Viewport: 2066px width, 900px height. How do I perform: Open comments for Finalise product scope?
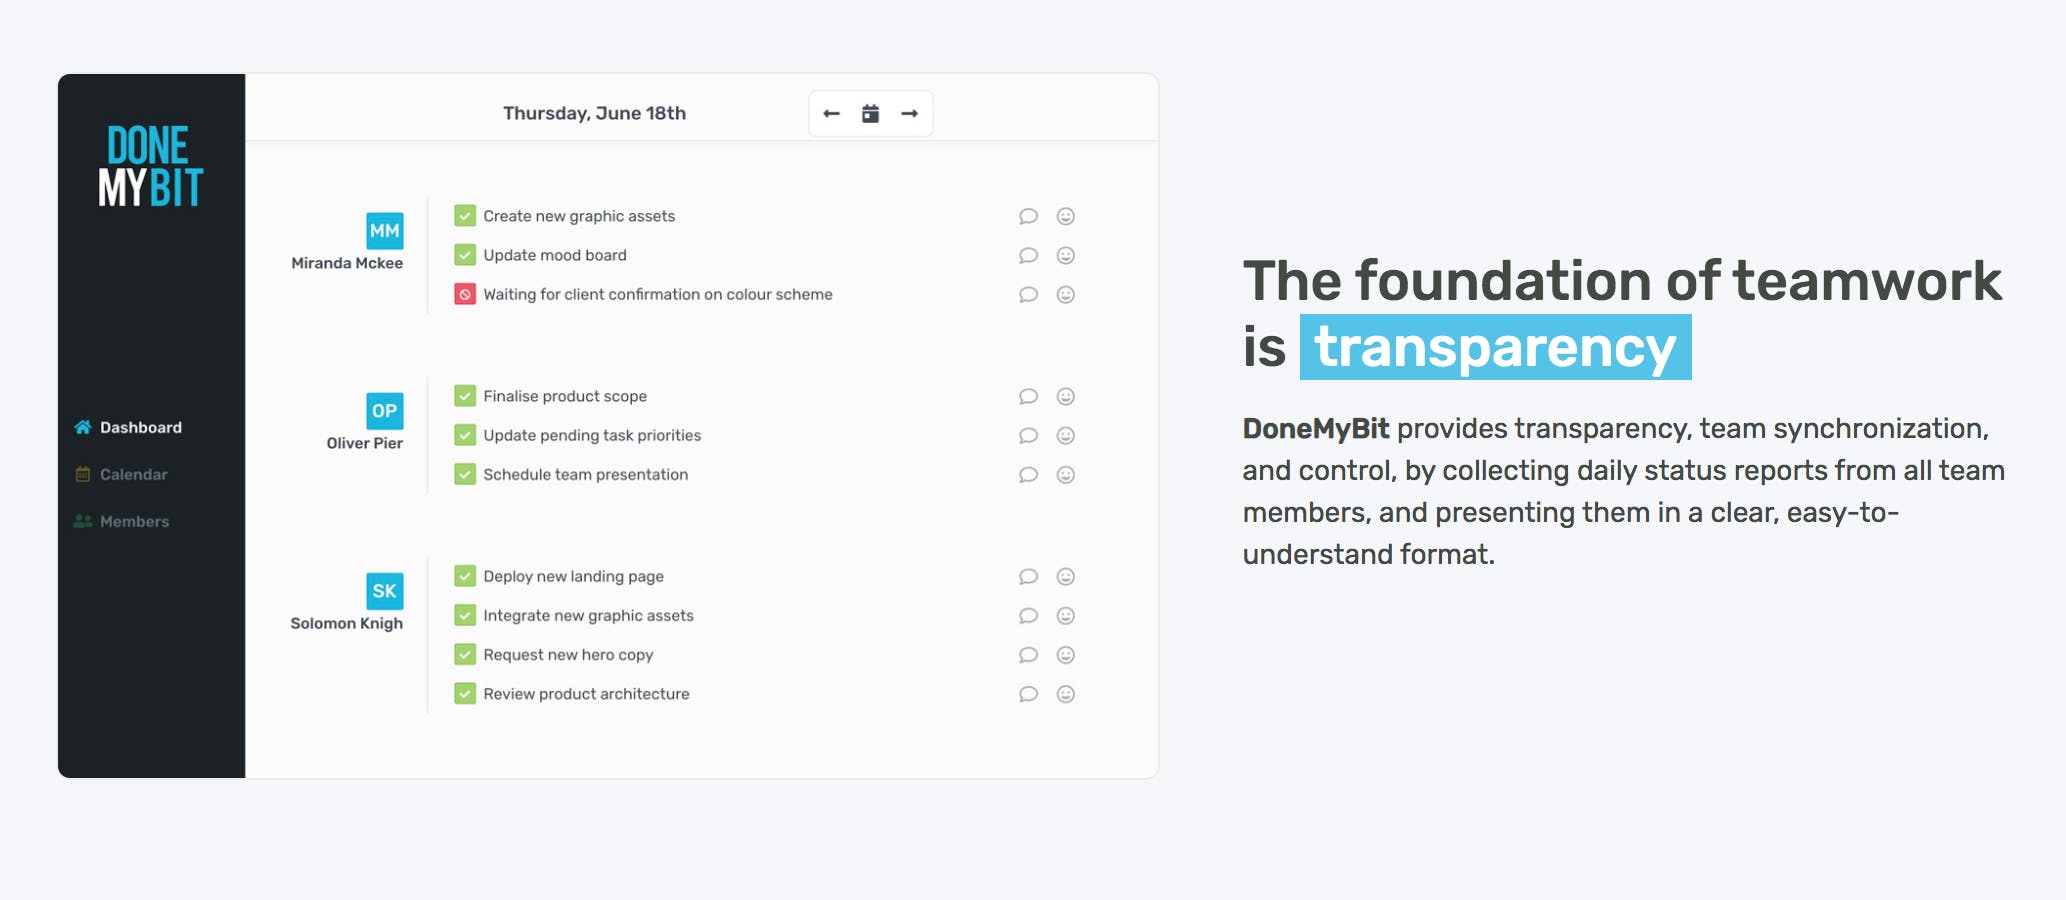(x=1028, y=396)
